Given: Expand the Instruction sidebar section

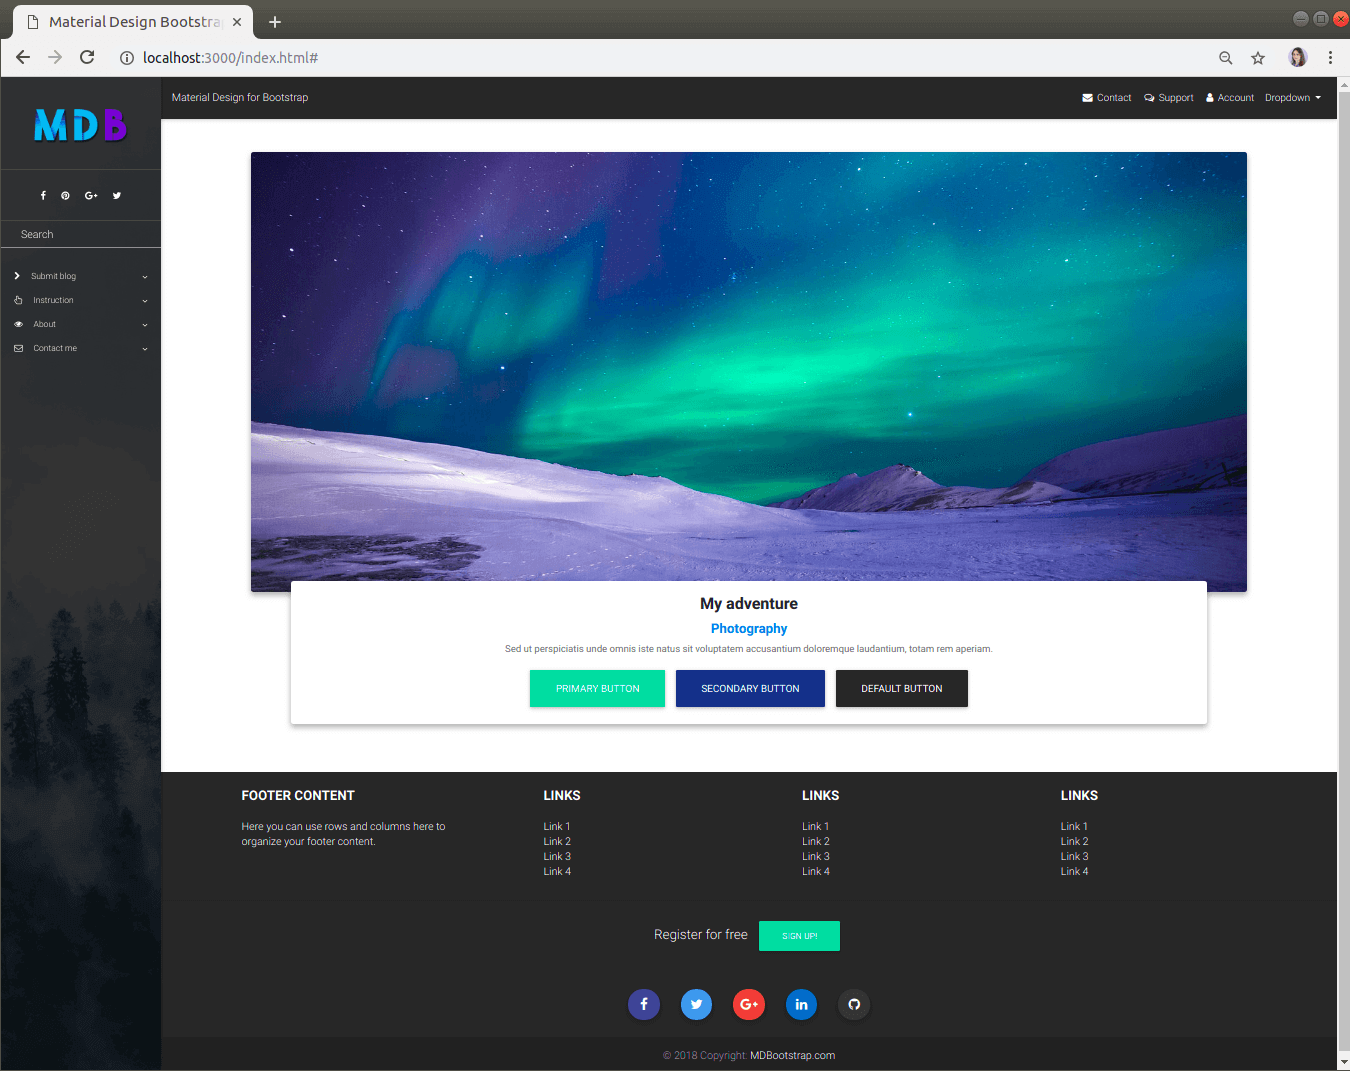Looking at the screenshot, I should [x=81, y=300].
